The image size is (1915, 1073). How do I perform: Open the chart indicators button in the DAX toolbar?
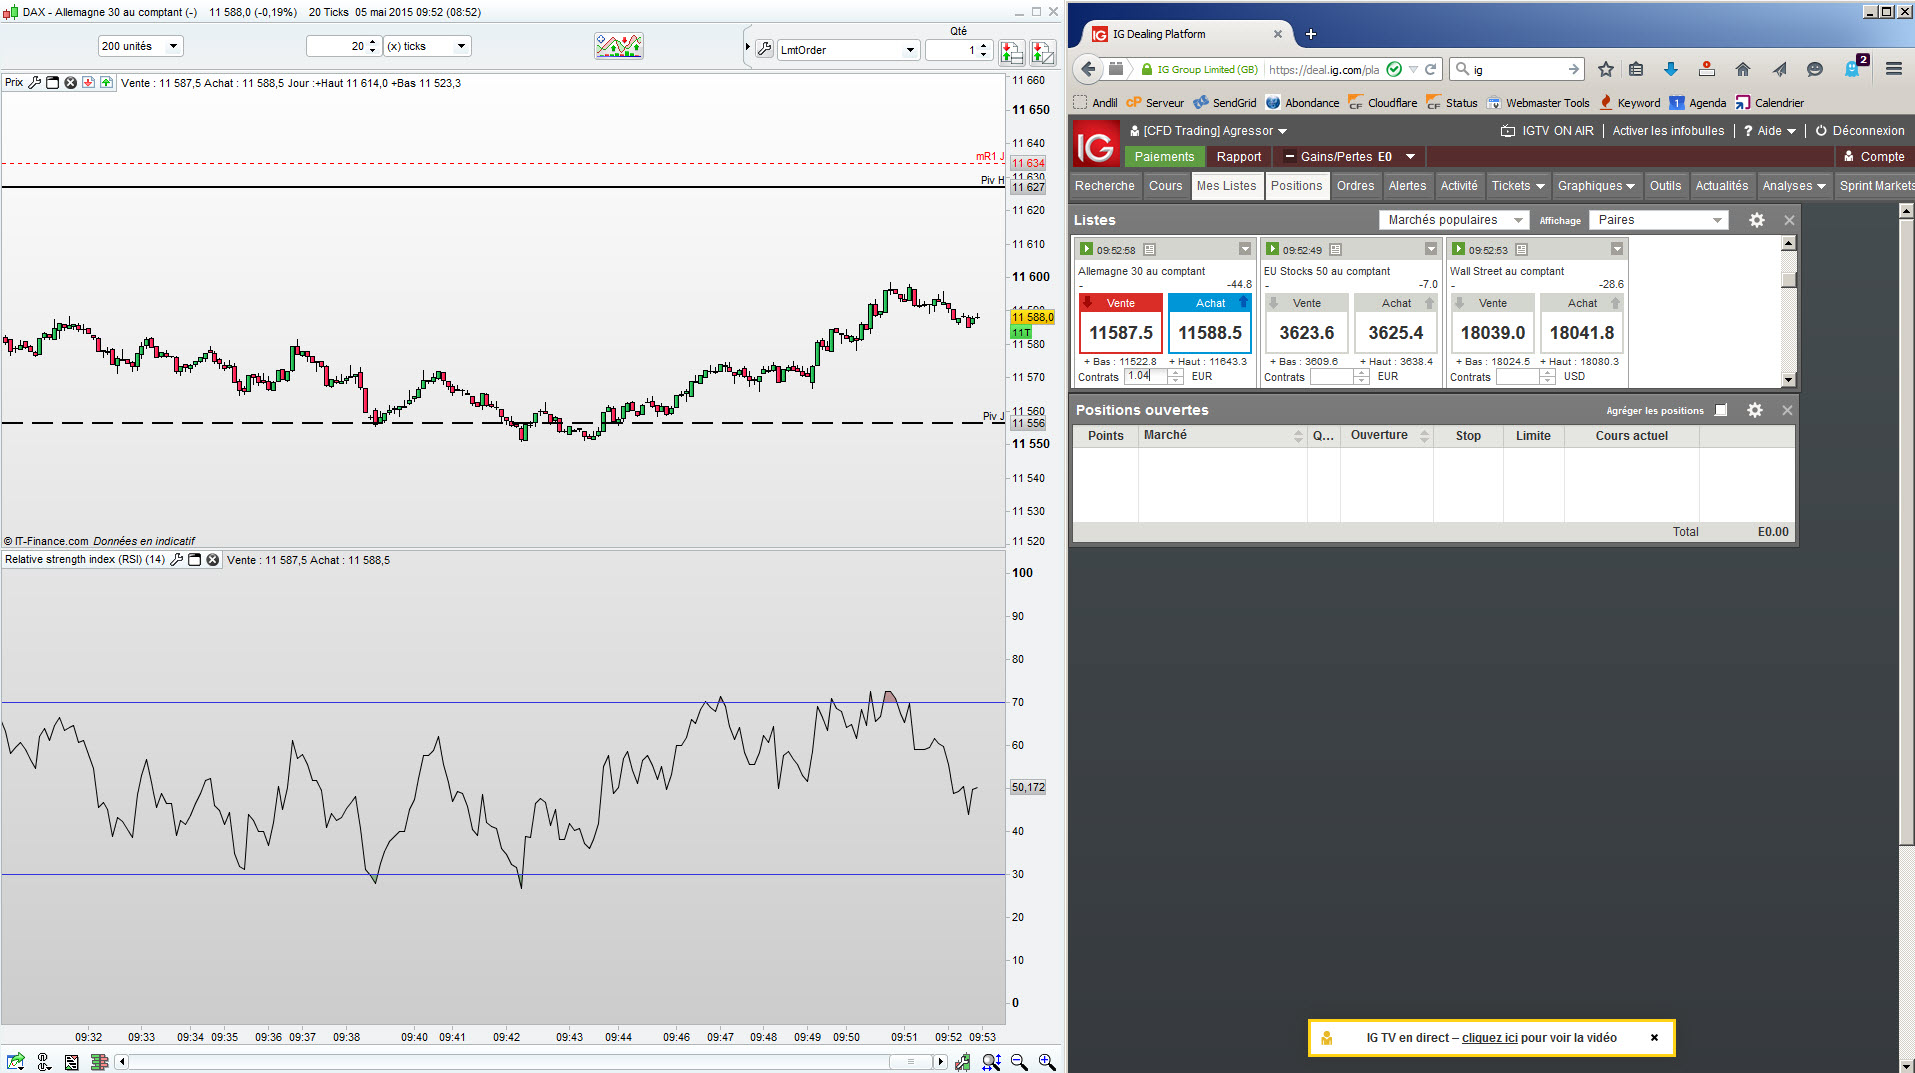tap(619, 46)
